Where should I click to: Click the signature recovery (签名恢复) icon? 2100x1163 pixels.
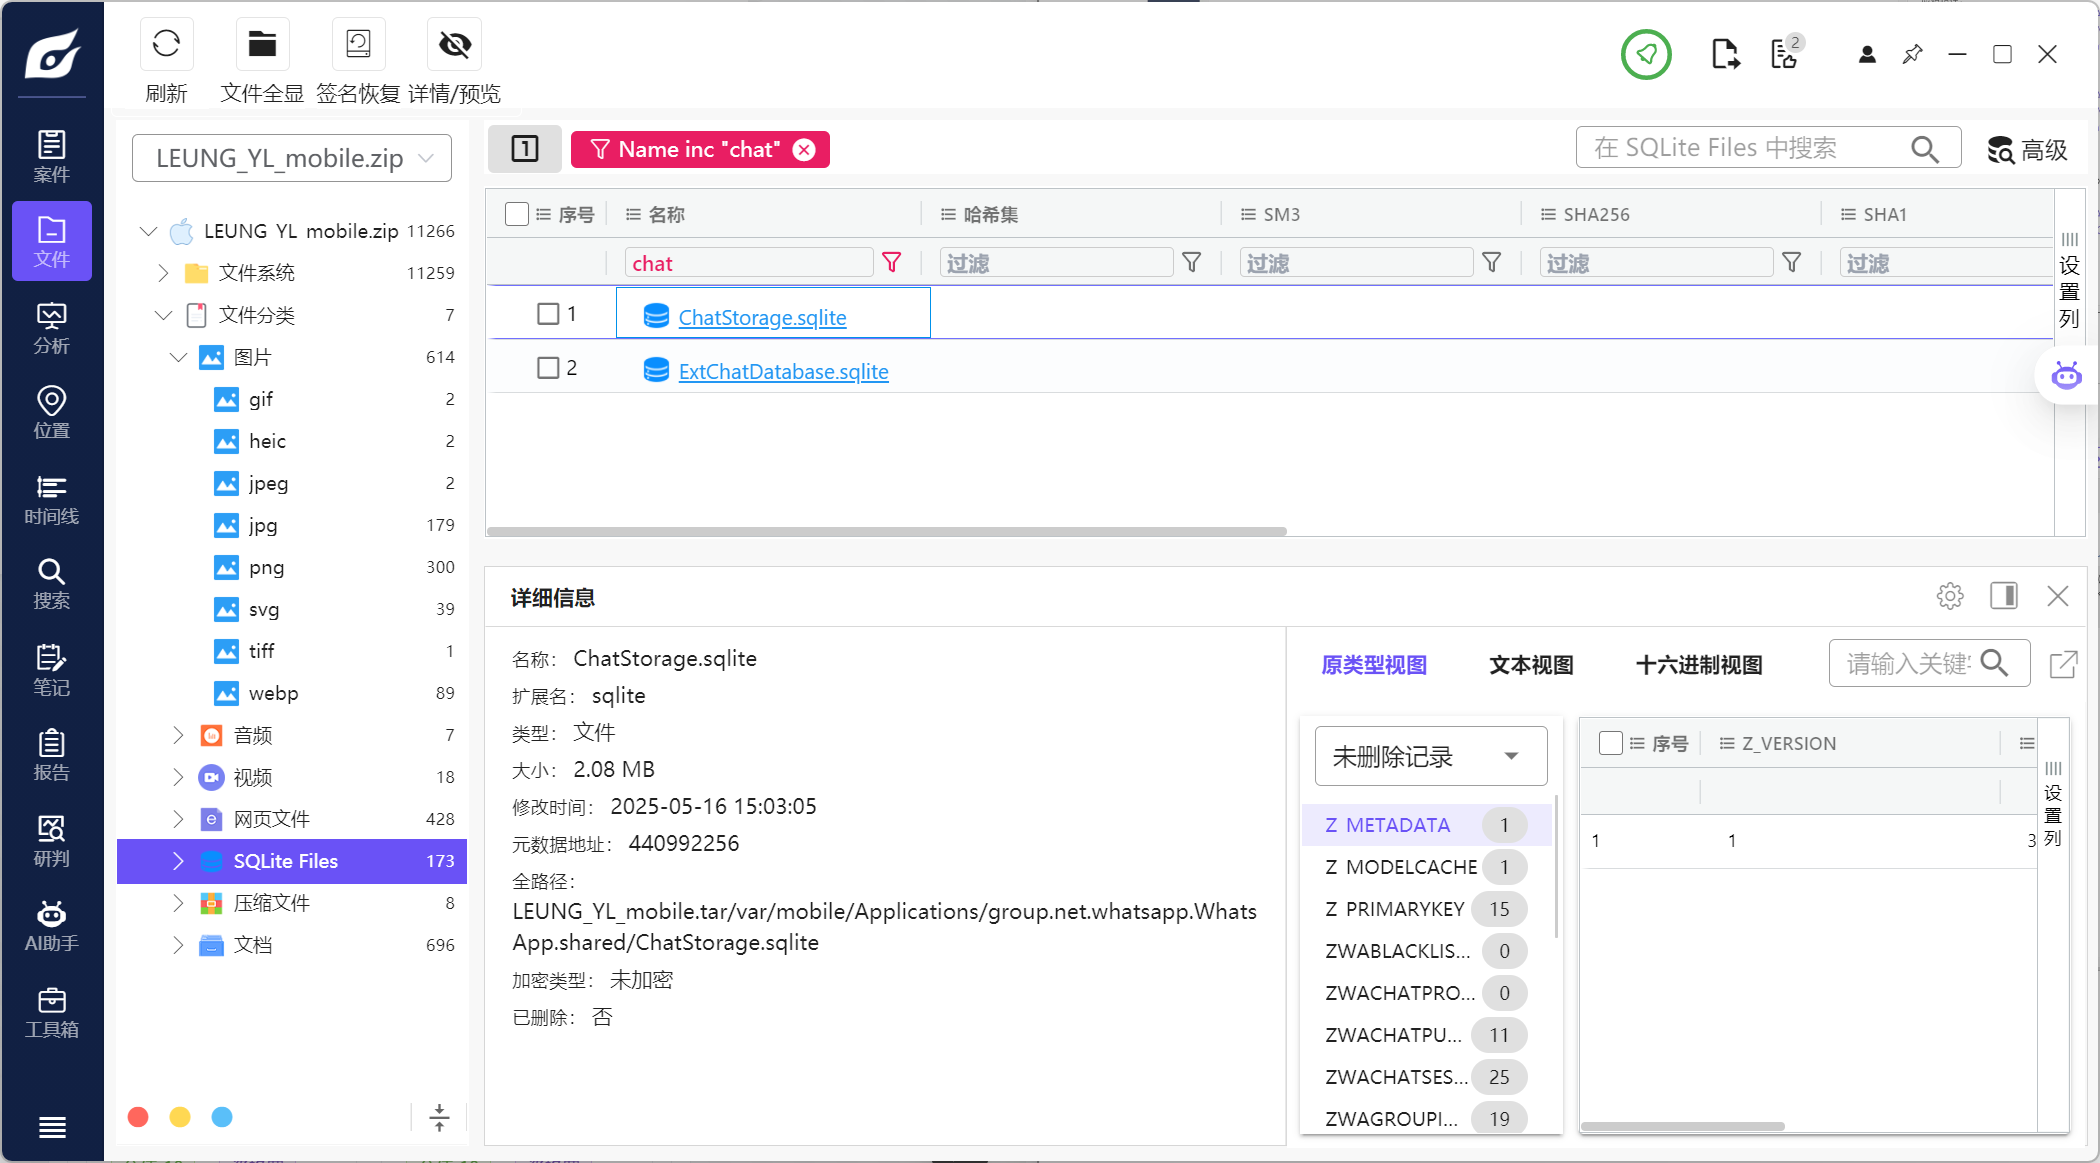[358, 45]
